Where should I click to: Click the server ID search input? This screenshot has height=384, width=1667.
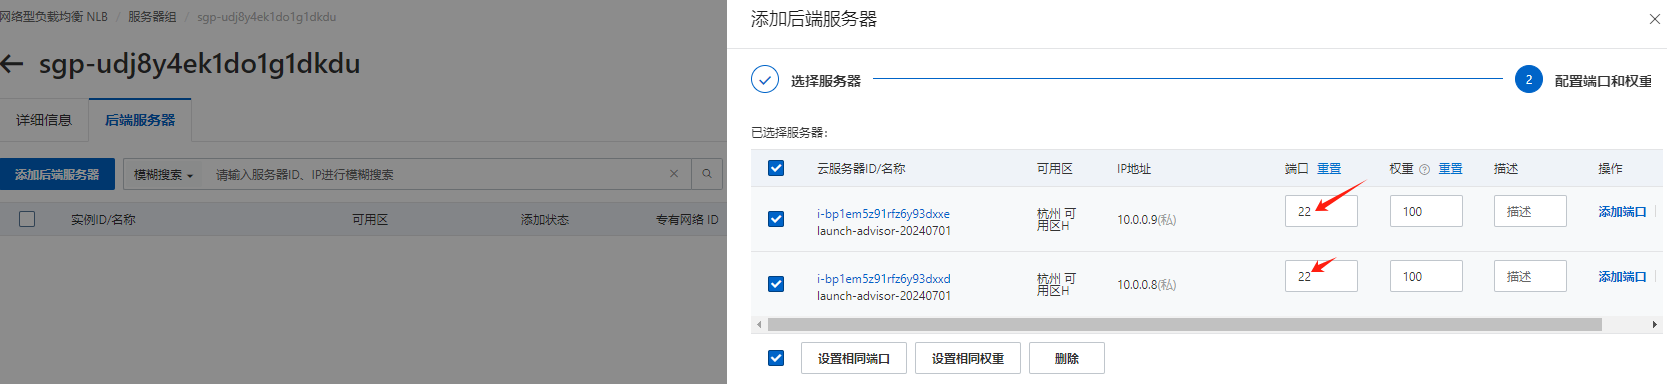coord(435,174)
